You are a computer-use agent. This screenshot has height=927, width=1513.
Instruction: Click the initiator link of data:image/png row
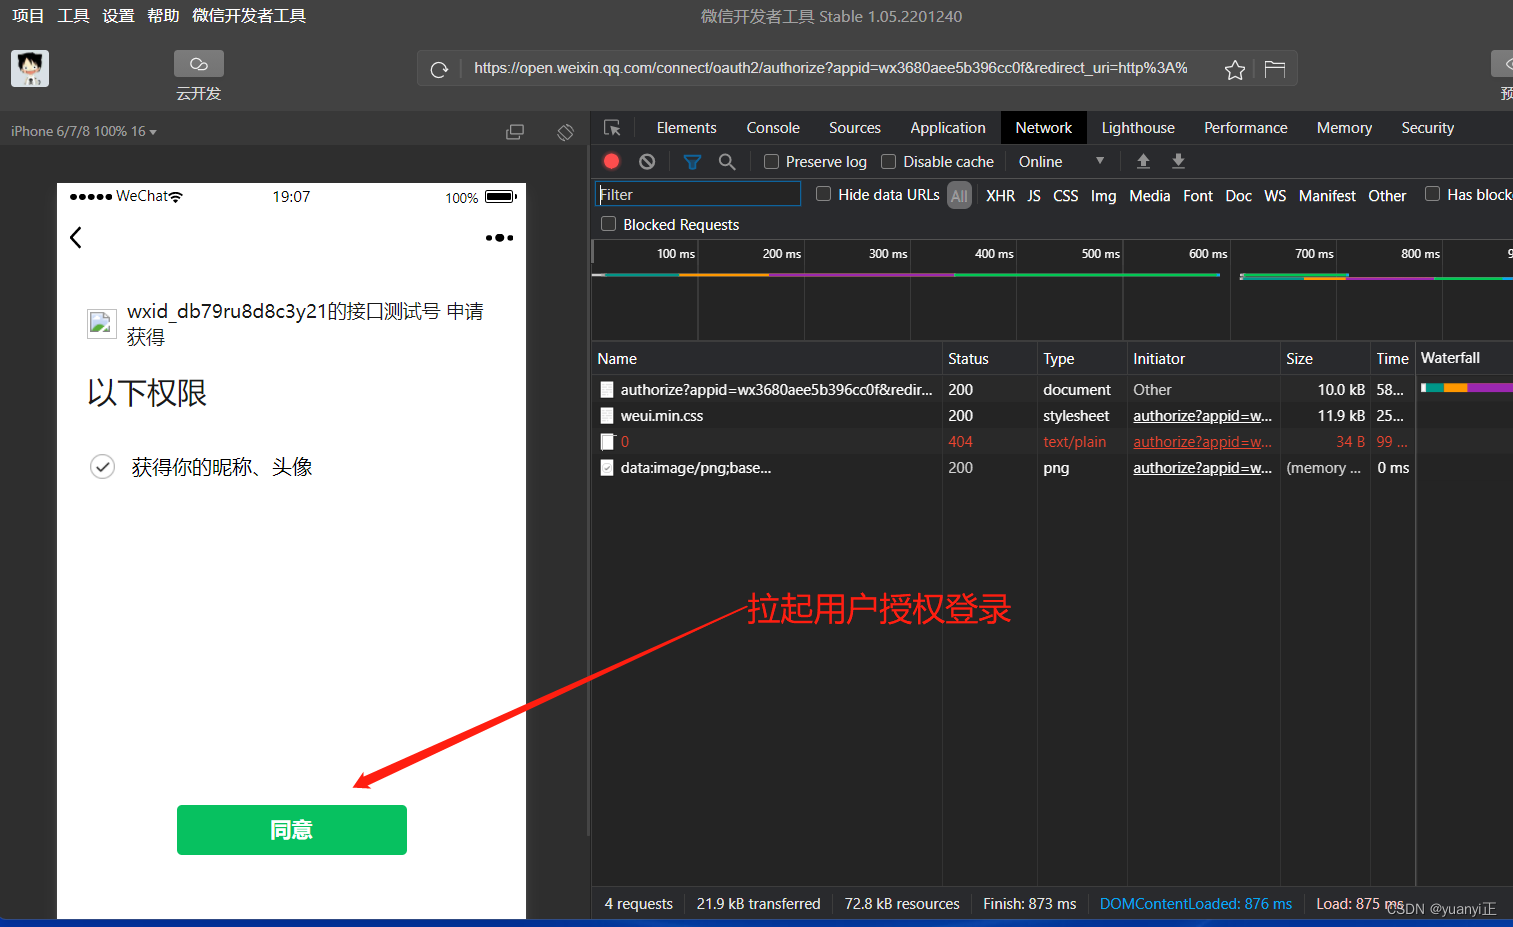pos(1202,468)
